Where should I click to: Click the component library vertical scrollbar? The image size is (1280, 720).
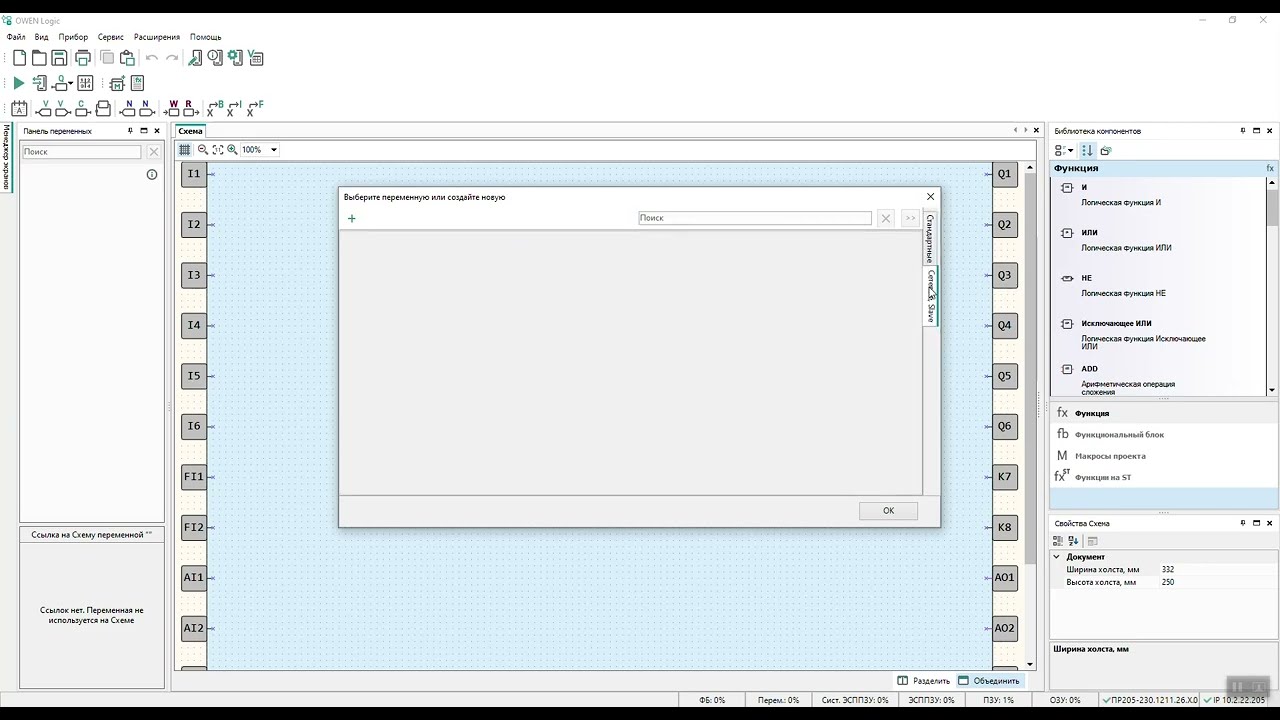point(1272,286)
